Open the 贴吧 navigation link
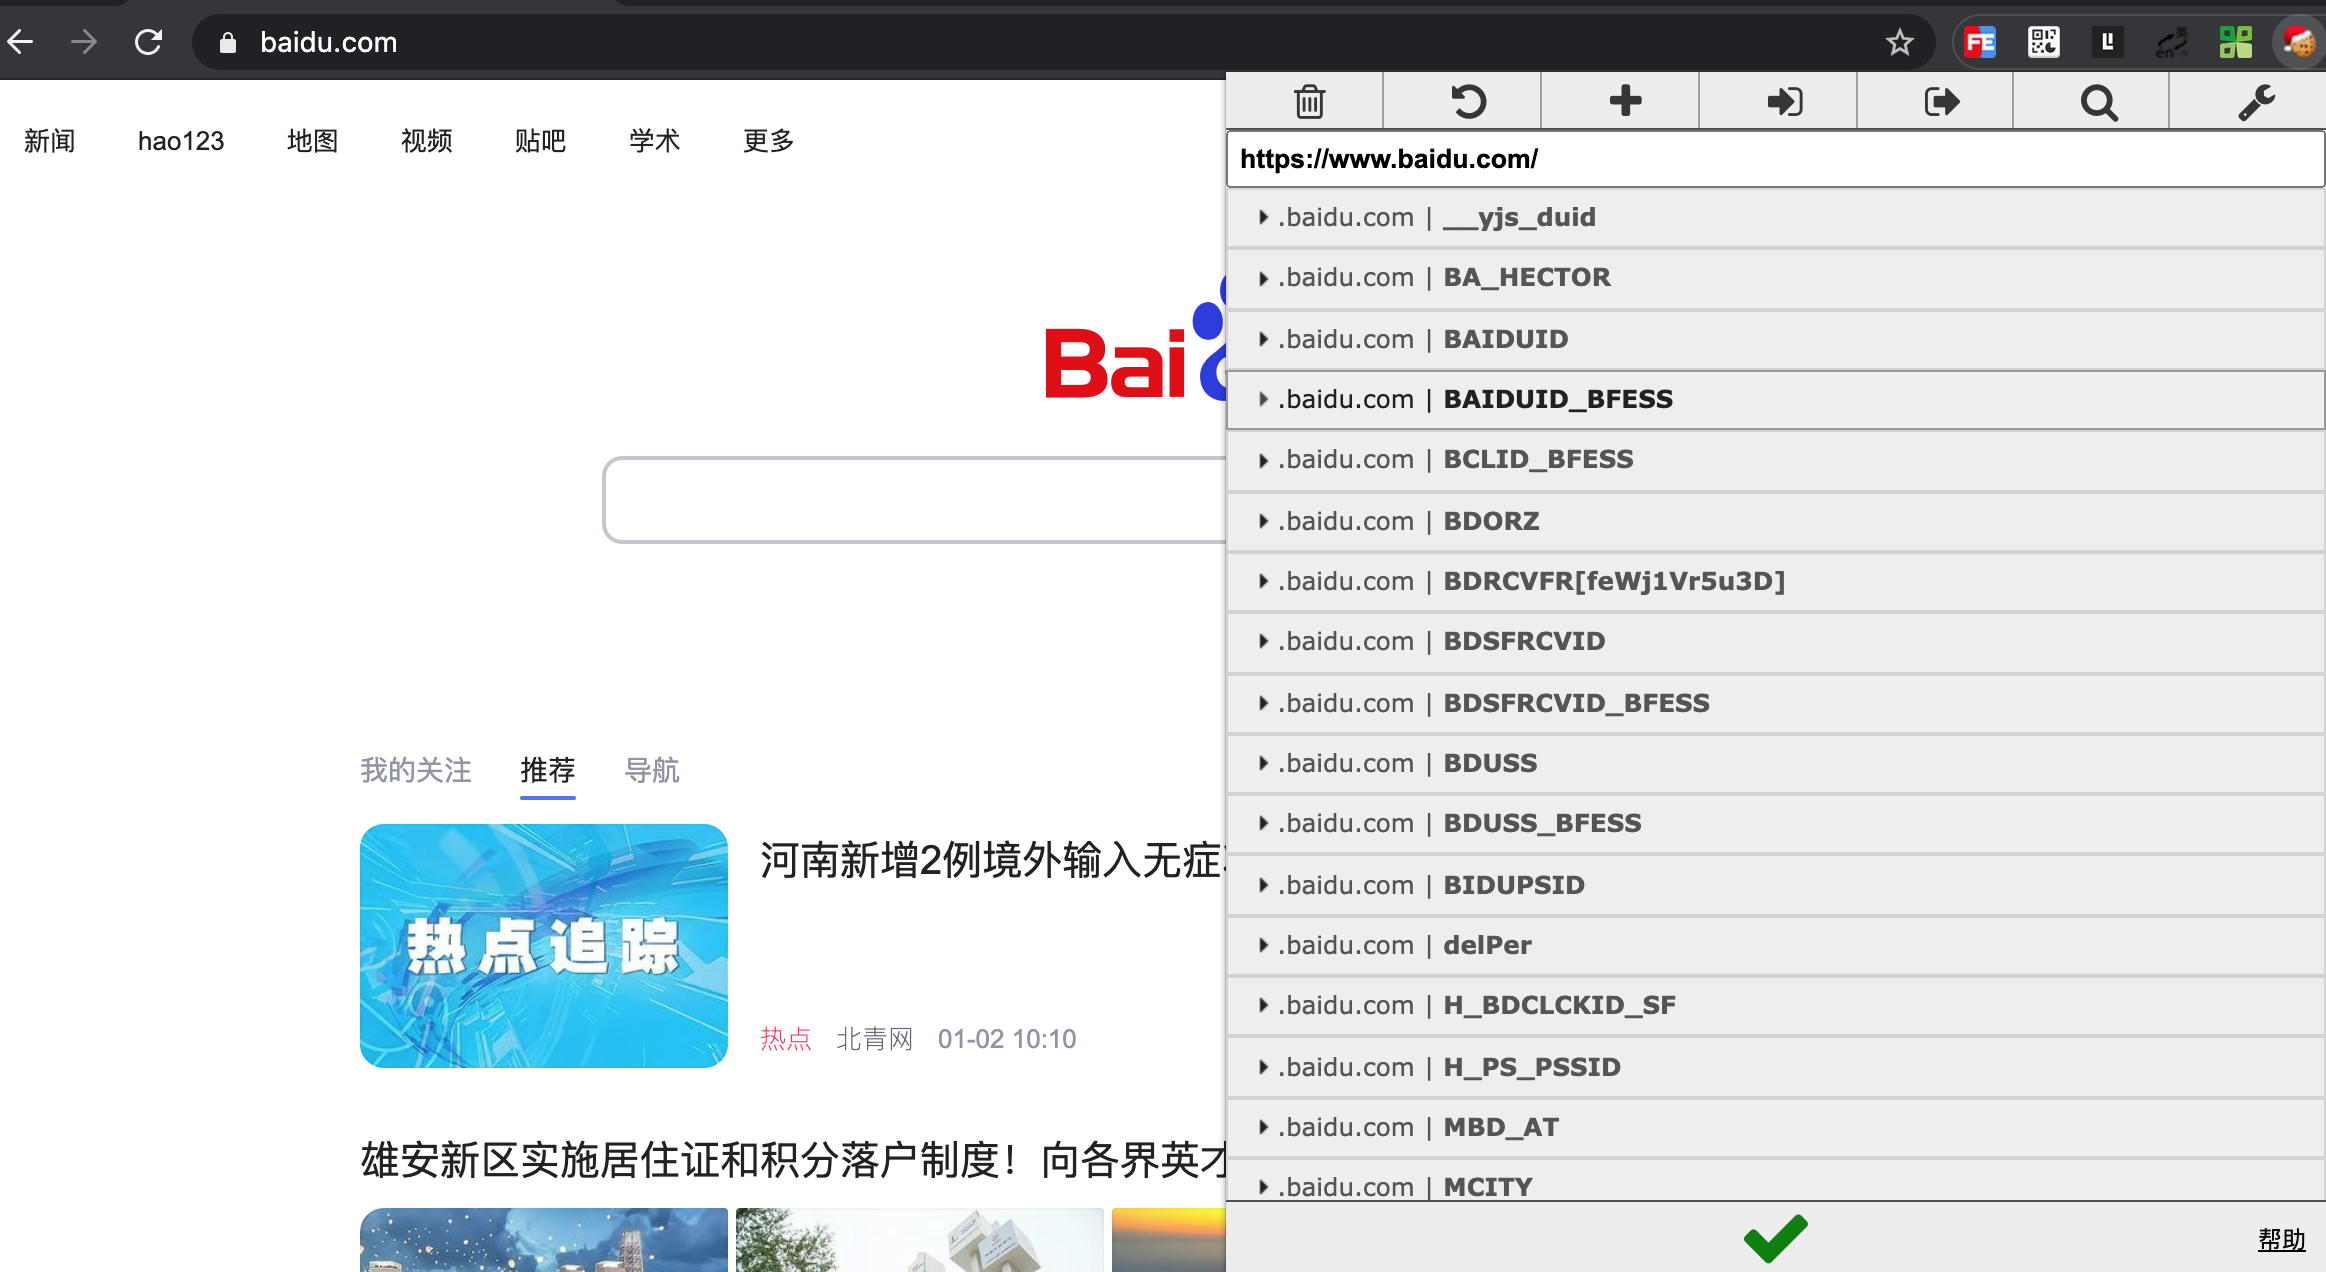 point(540,141)
